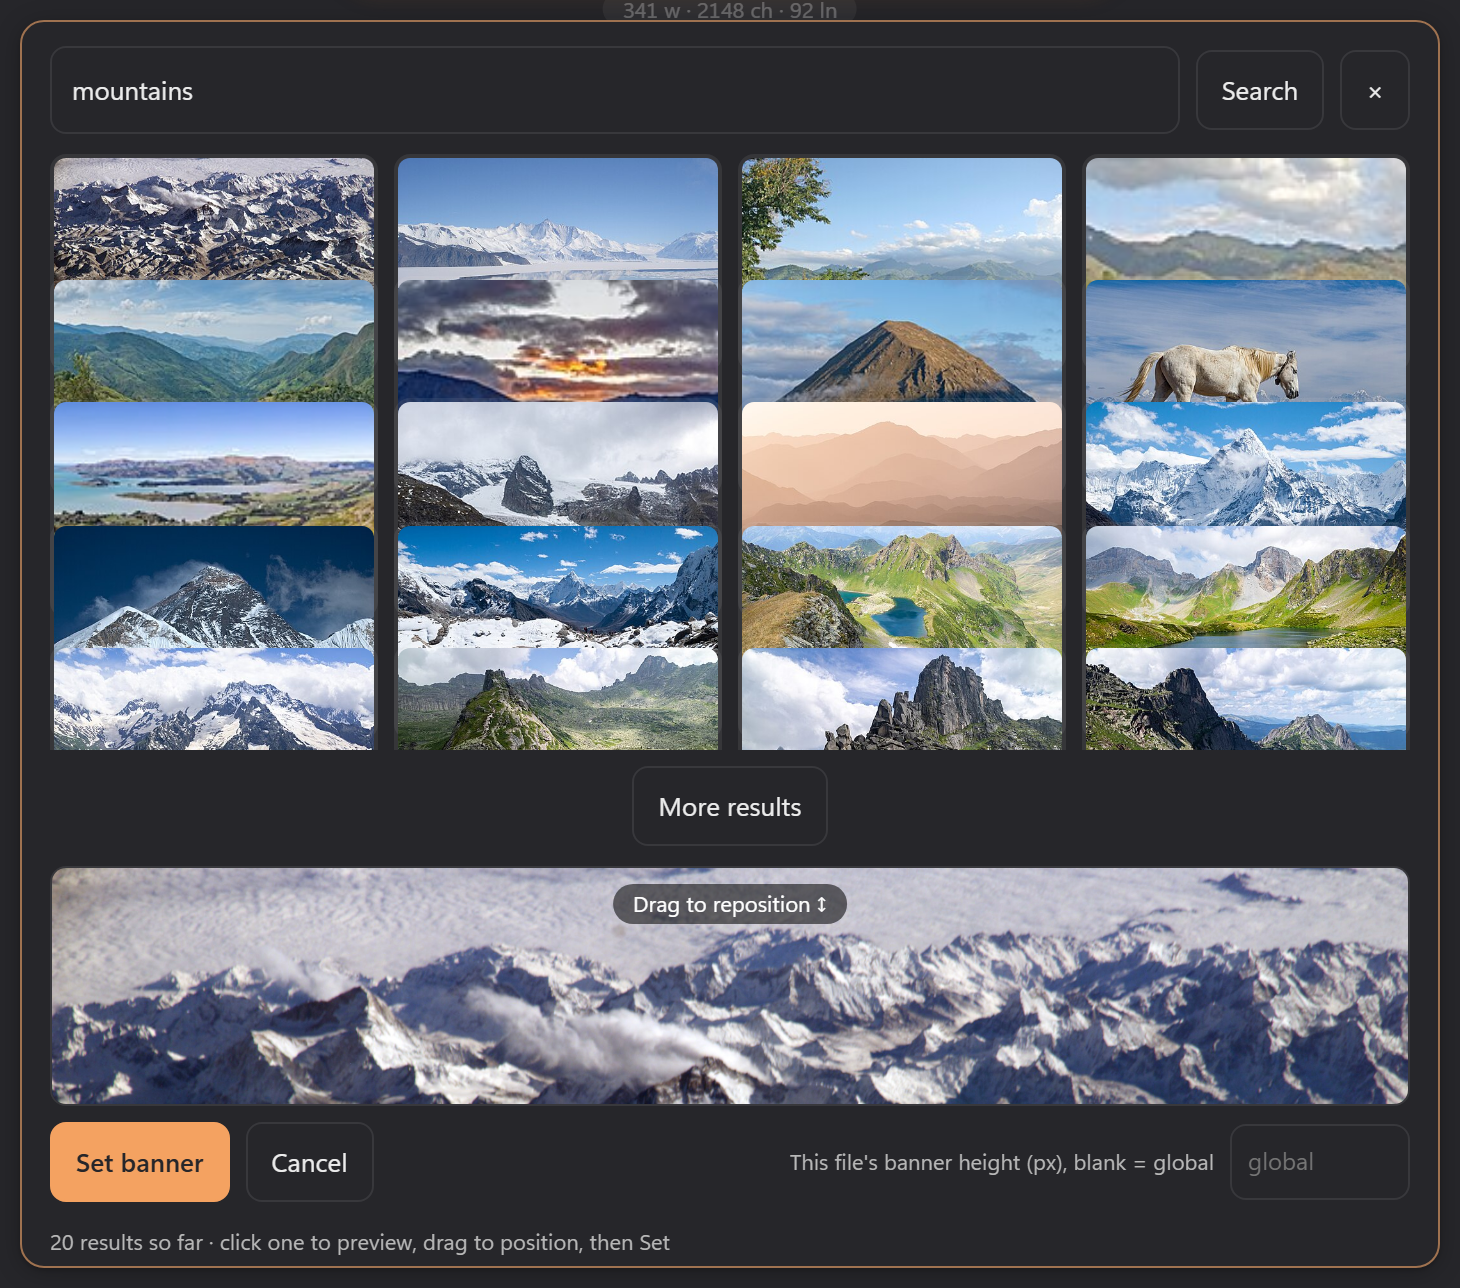The height and width of the screenshot is (1288, 1460).
Task: Select the green valley hills thumbnail
Action: pyautogui.click(x=214, y=341)
